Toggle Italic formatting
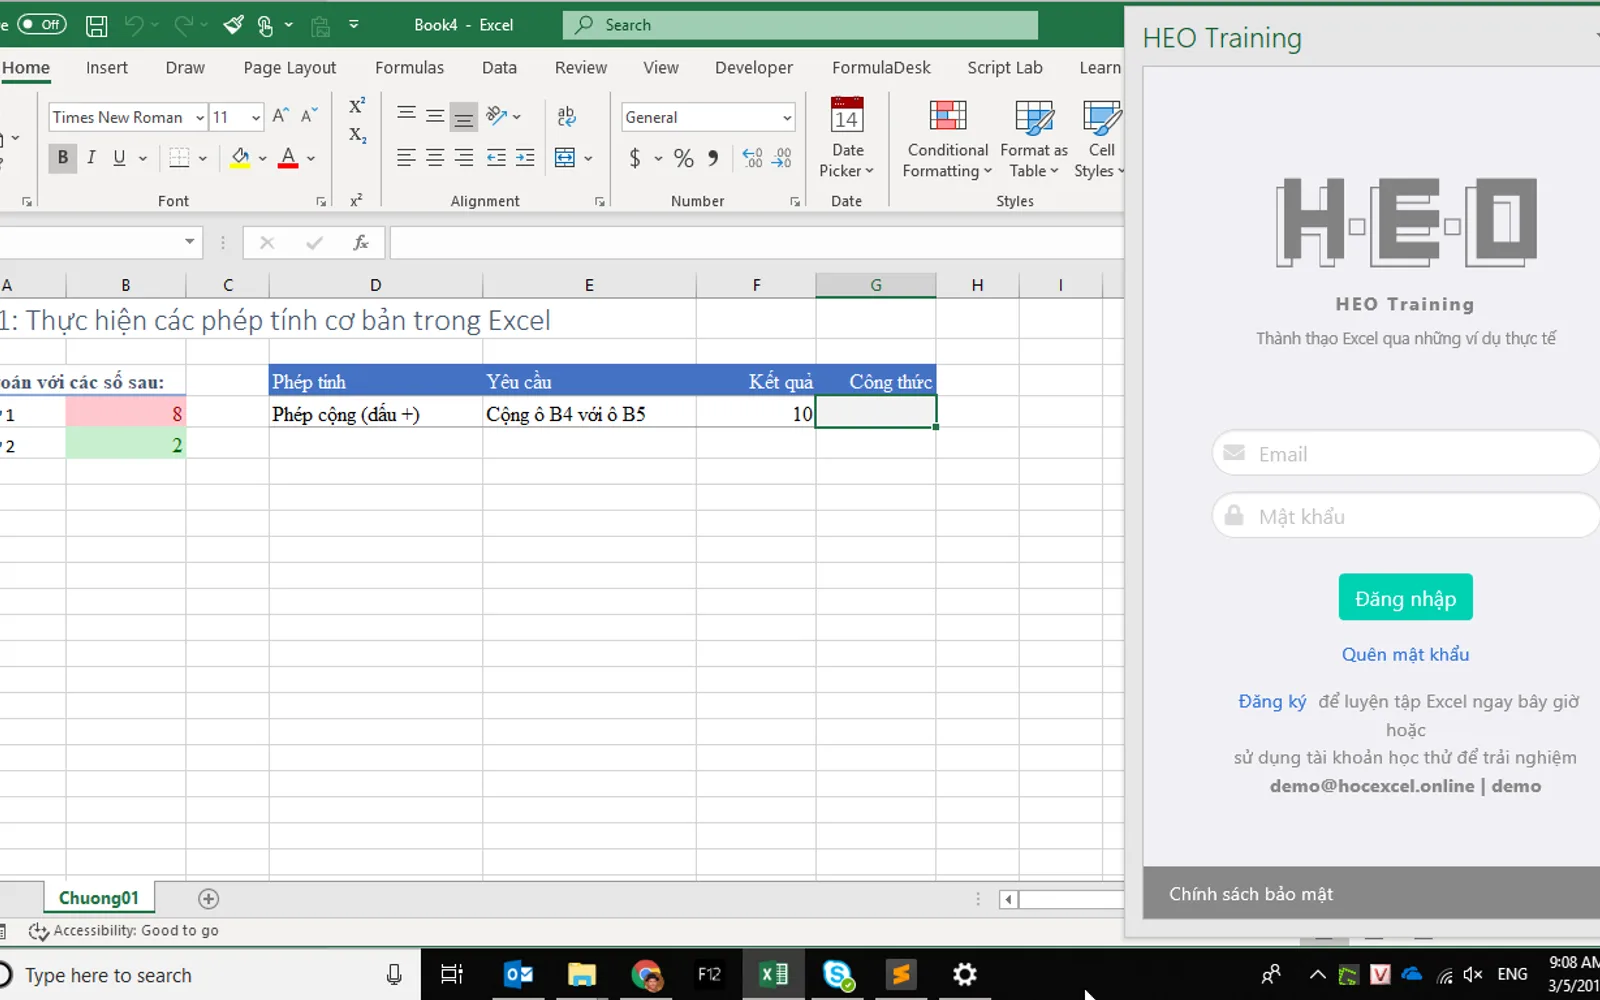The height and width of the screenshot is (1000, 1600). [91, 157]
